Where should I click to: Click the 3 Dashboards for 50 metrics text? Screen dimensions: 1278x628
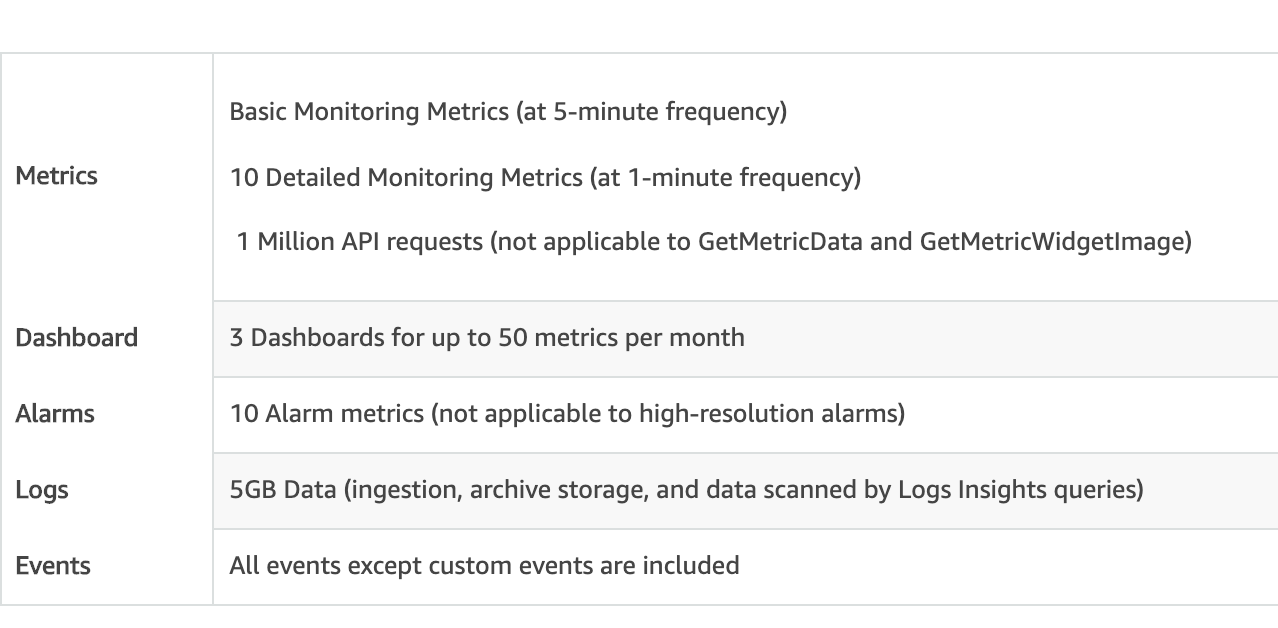(487, 338)
